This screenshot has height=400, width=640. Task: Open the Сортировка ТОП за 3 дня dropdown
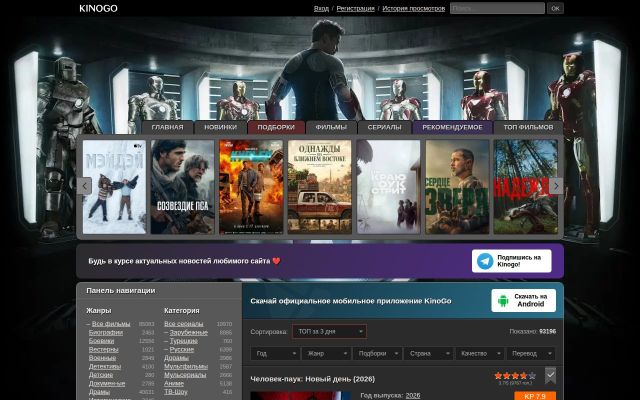click(329, 331)
